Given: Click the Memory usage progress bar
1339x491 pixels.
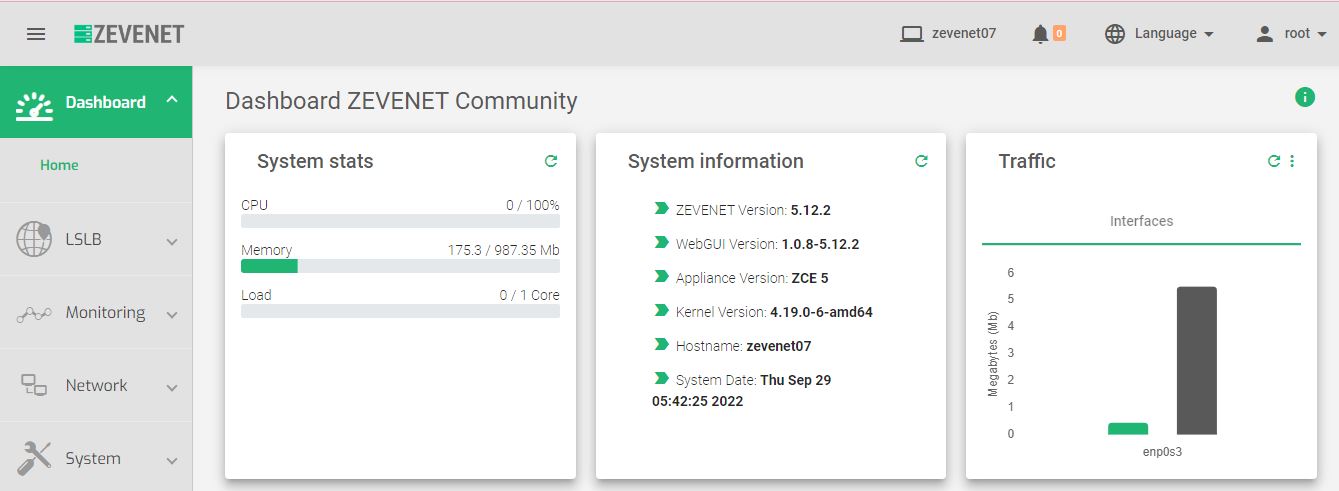Looking at the screenshot, I should click(x=400, y=266).
